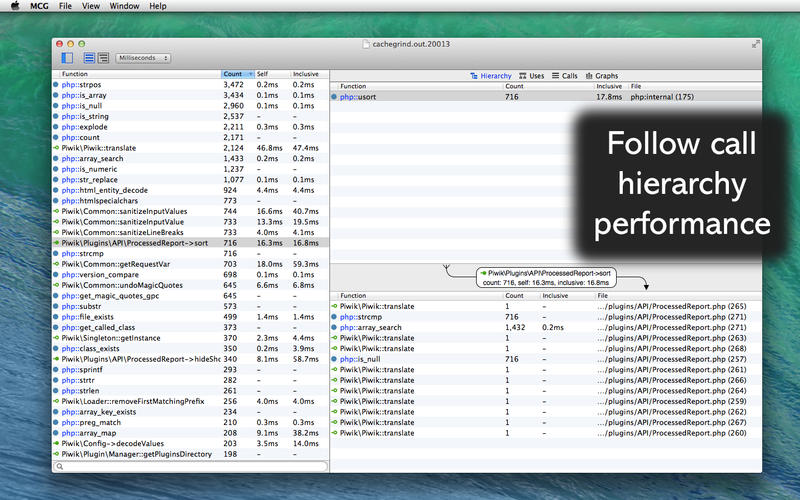Open the translate callee at ProcessedReport.php (265)

point(546,307)
